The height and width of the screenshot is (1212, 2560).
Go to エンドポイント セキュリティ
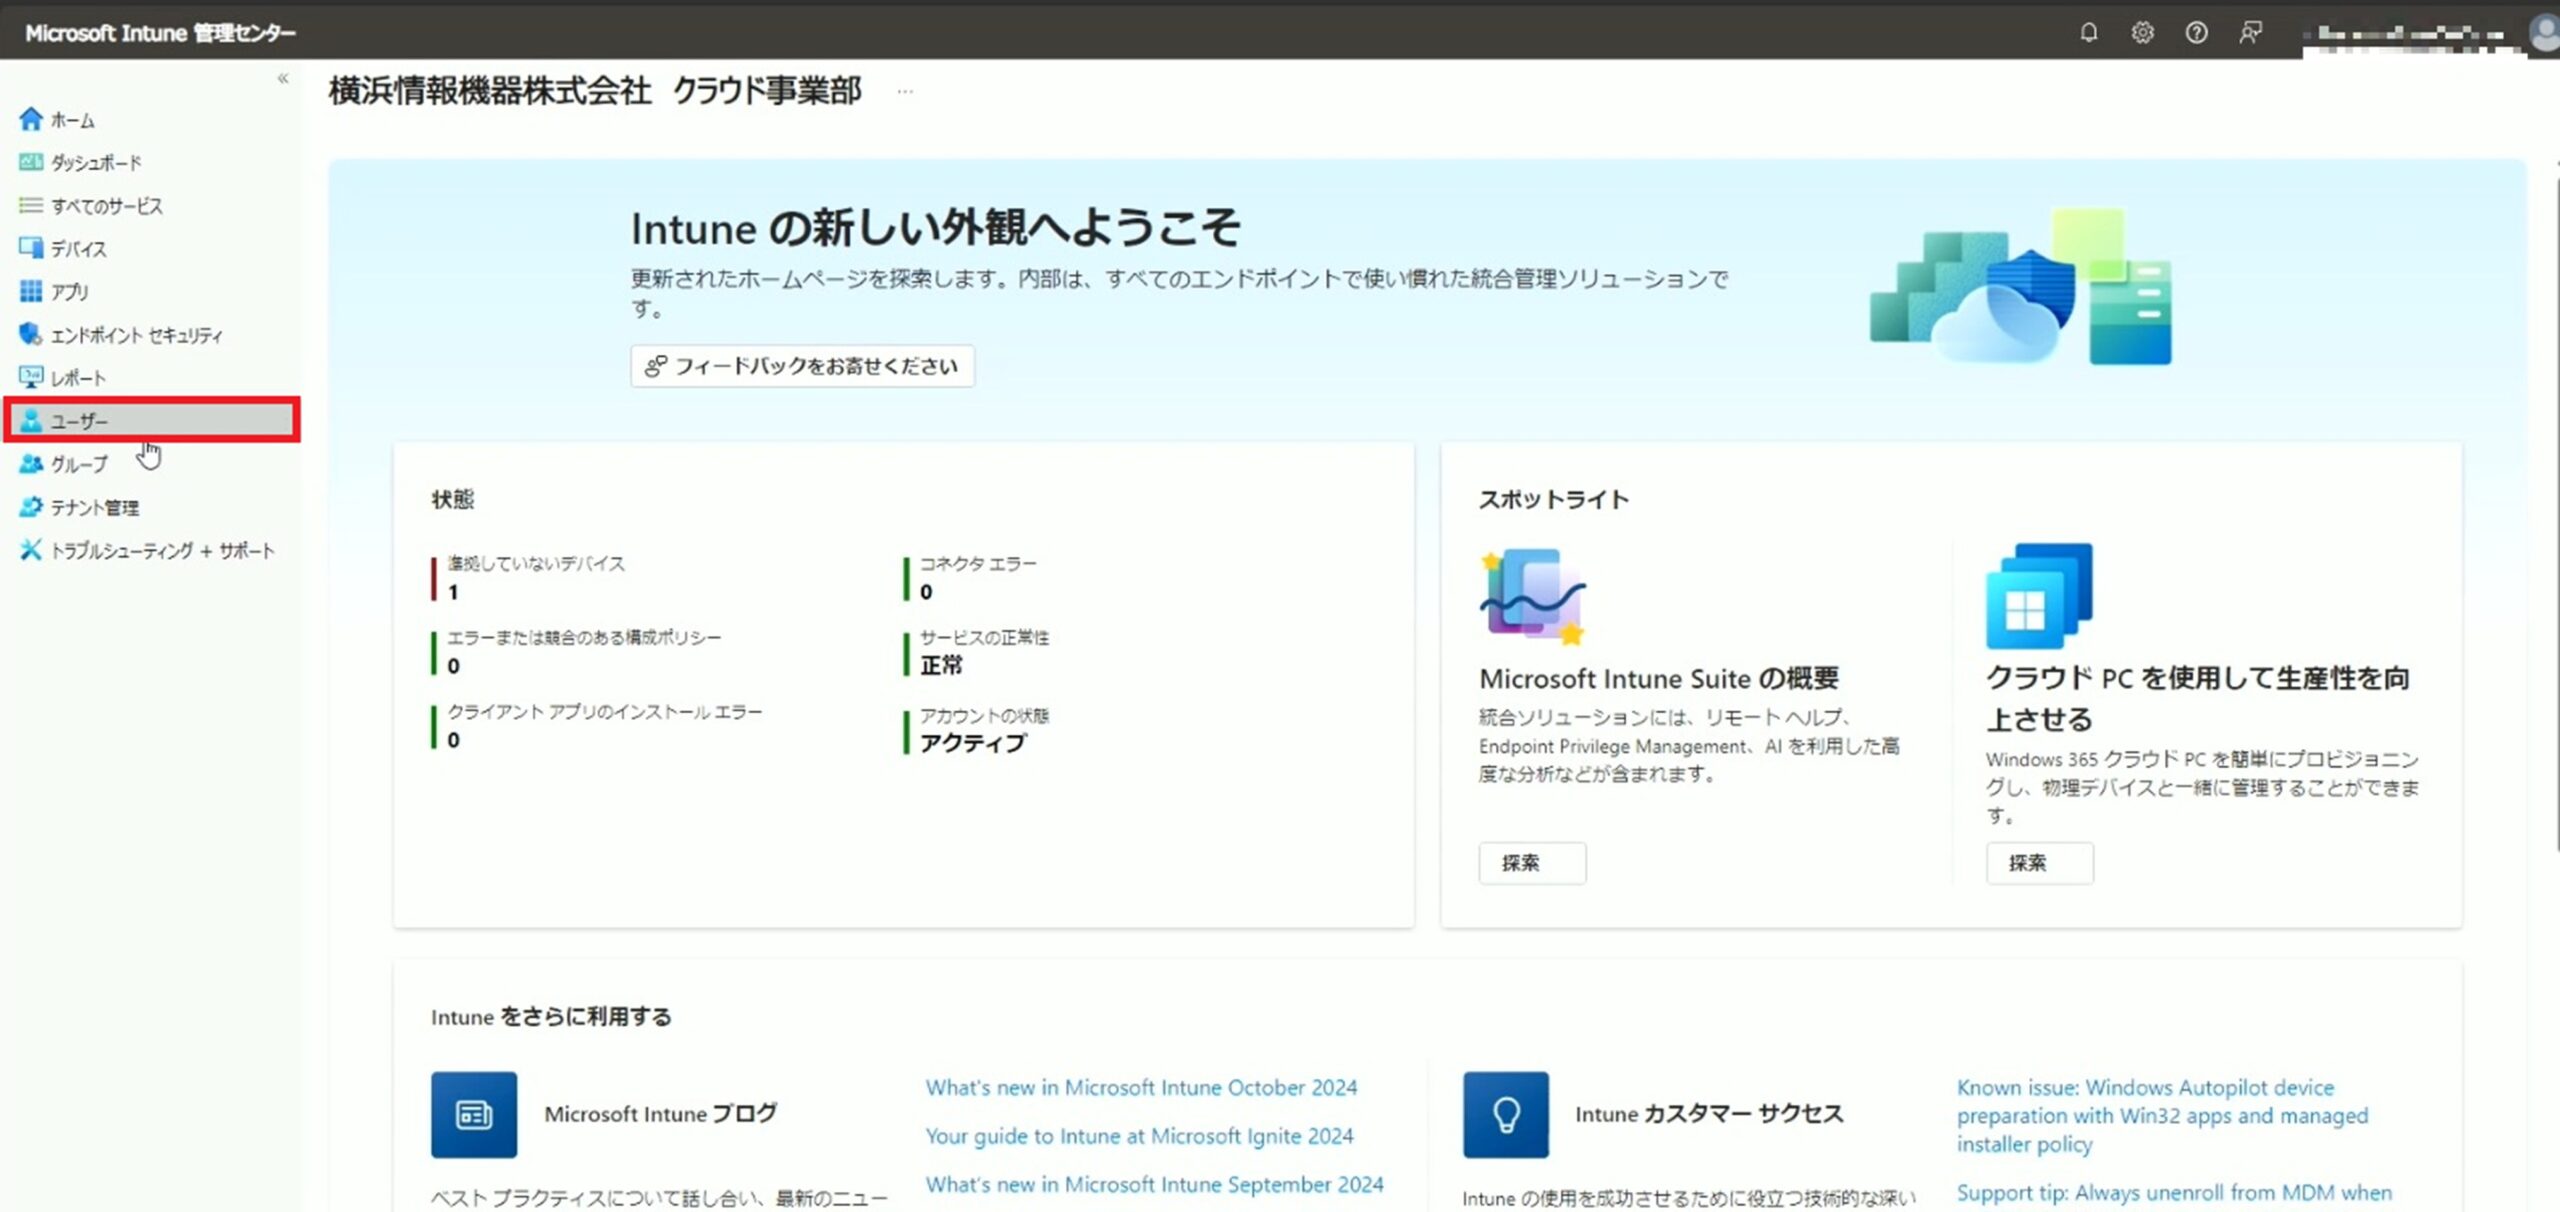[136, 335]
